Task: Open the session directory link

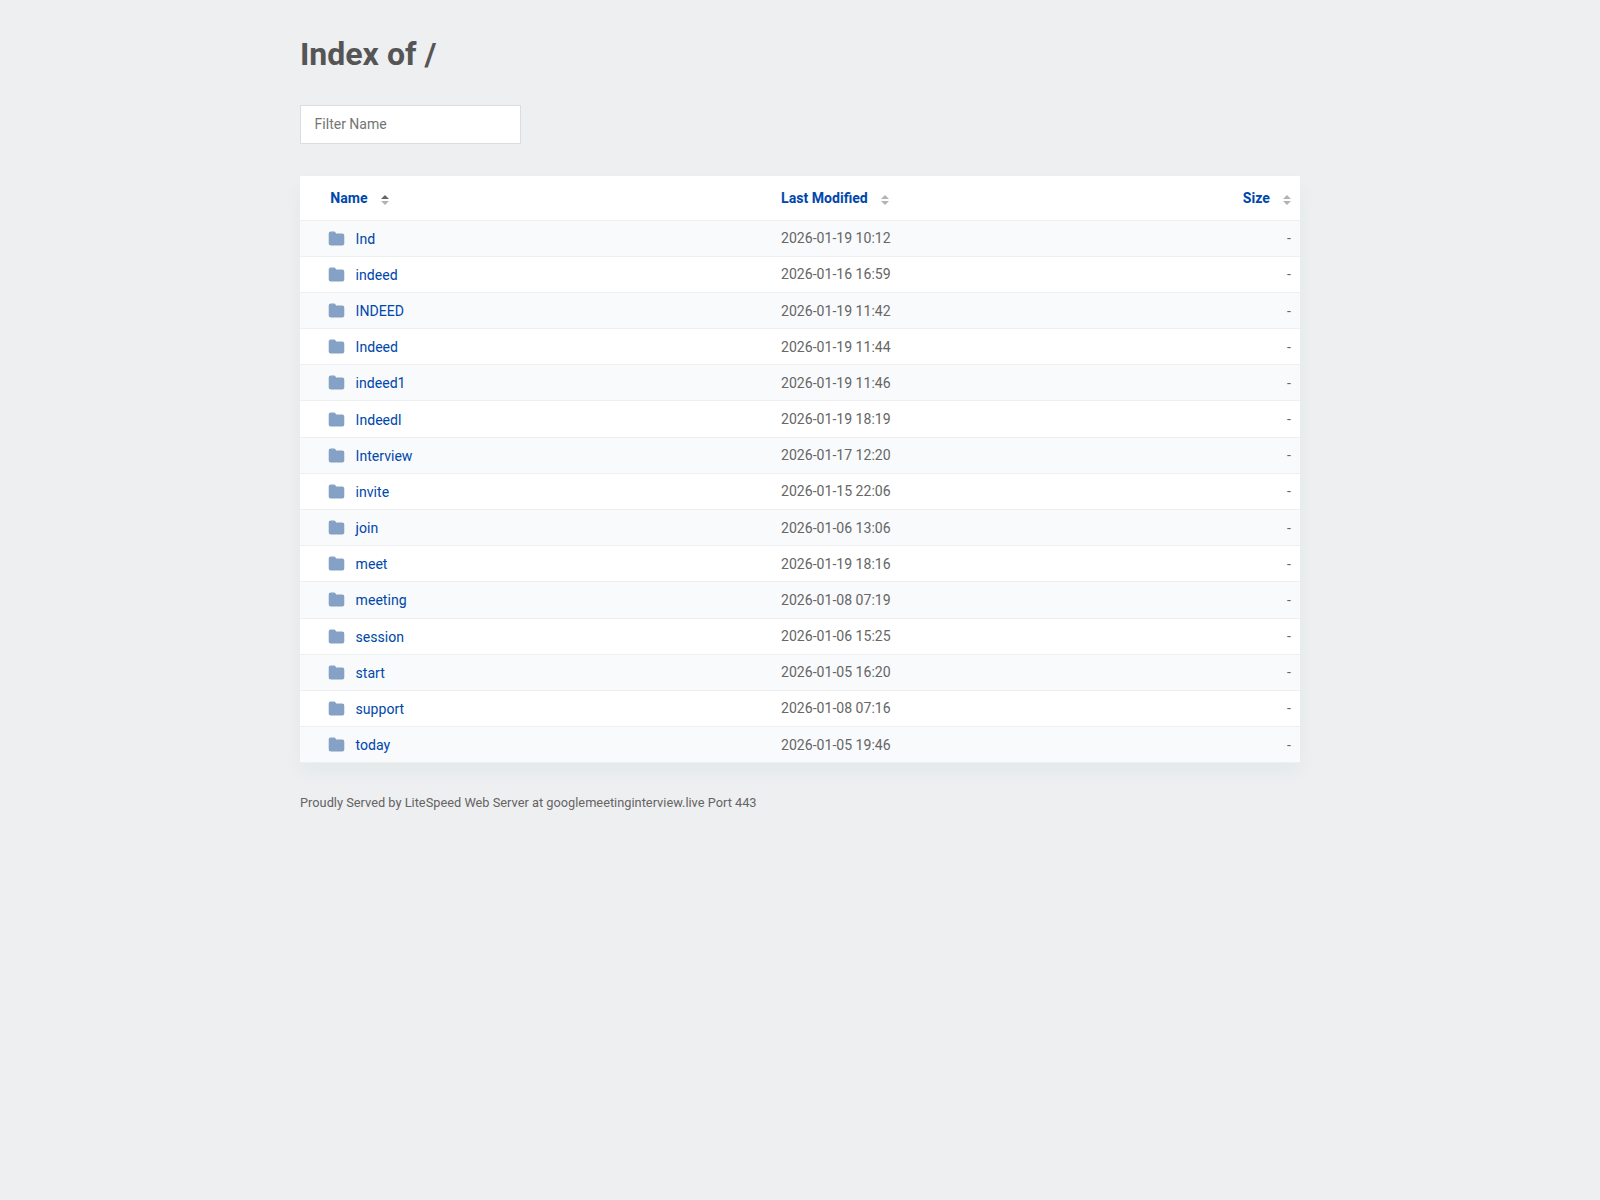Action: (380, 637)
